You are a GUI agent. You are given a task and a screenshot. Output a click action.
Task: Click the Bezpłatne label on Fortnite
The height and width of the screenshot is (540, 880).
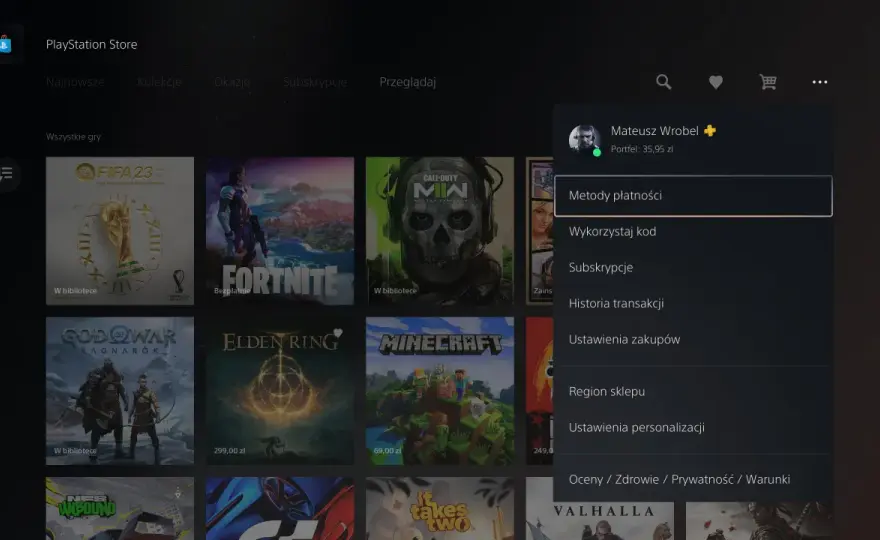tap(232, 291)
